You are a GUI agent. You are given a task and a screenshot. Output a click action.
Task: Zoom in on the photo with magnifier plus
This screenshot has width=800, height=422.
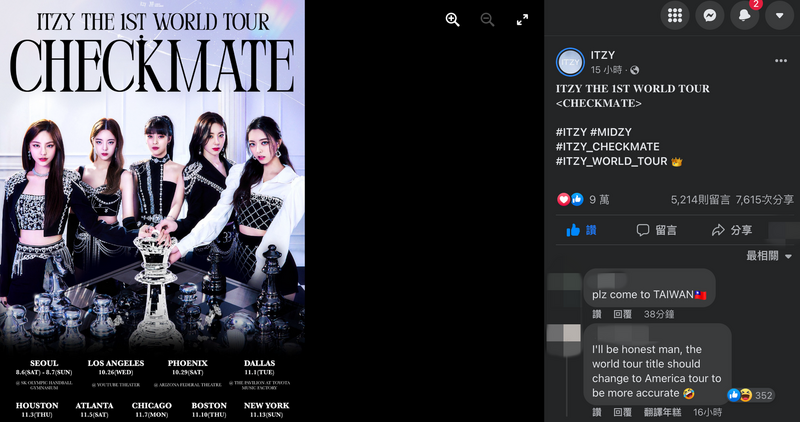(453, 20)
